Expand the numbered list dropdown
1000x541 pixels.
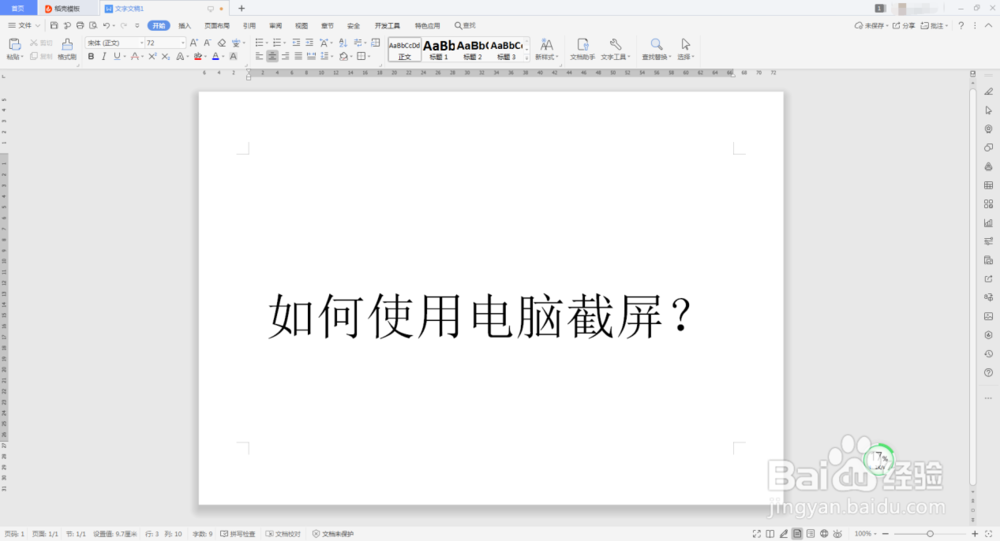[284, 43]
